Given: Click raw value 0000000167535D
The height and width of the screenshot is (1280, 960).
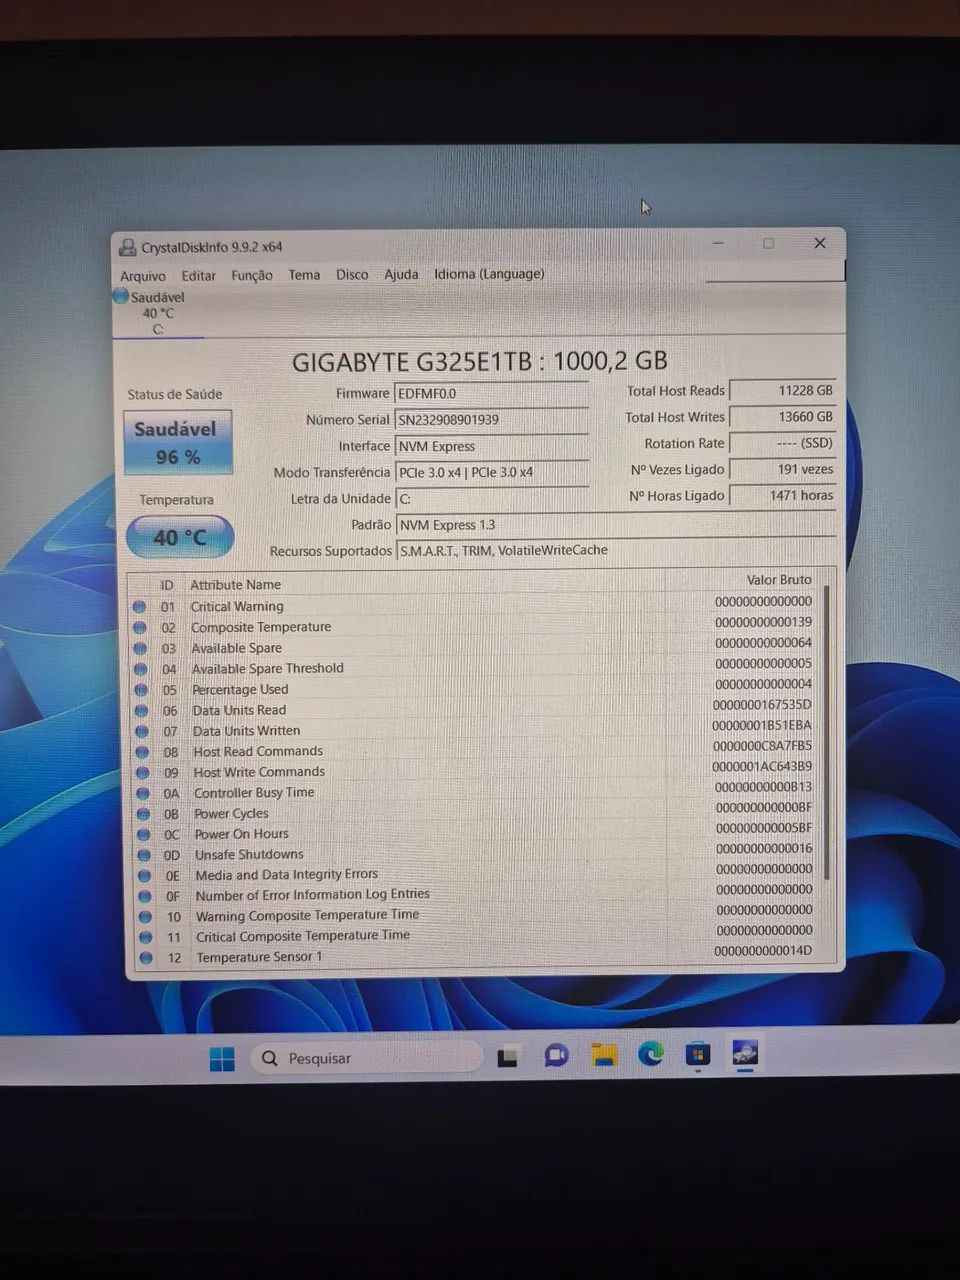Looking at the screenshot, I should (762, 704).
